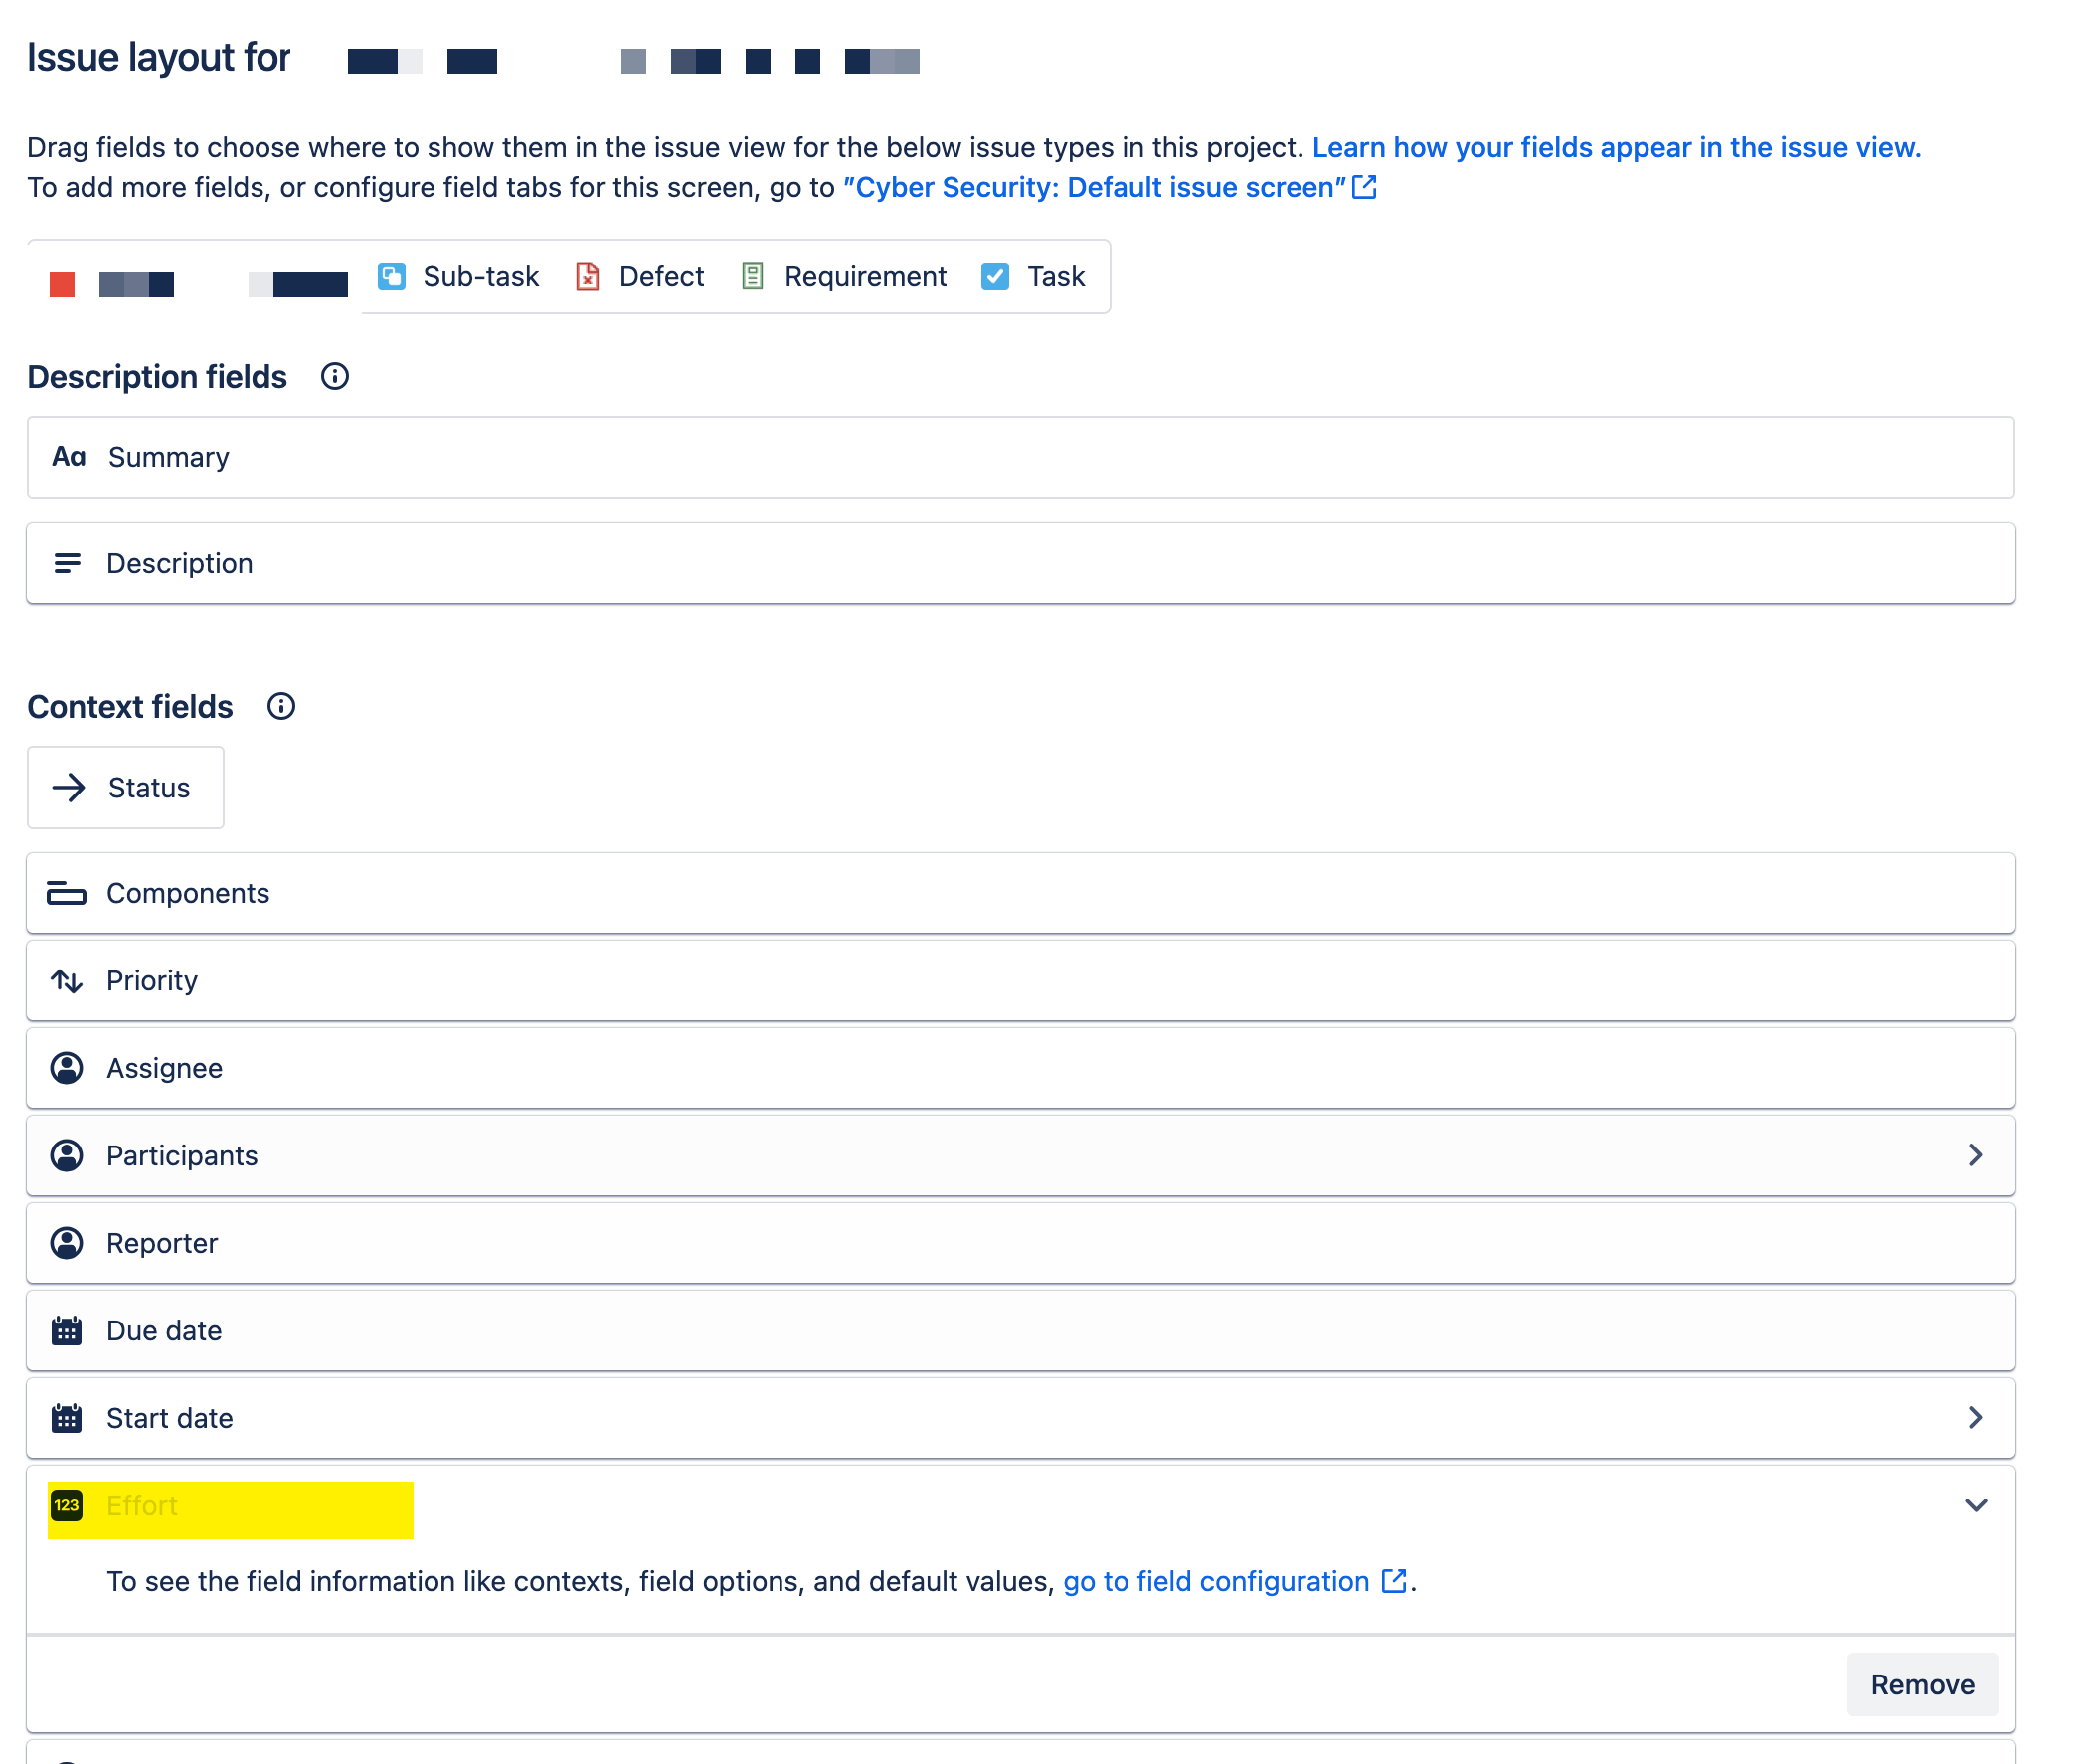Click the Effort 123 number icon
2082x1764 pixels.
[x=66, y=1505]
